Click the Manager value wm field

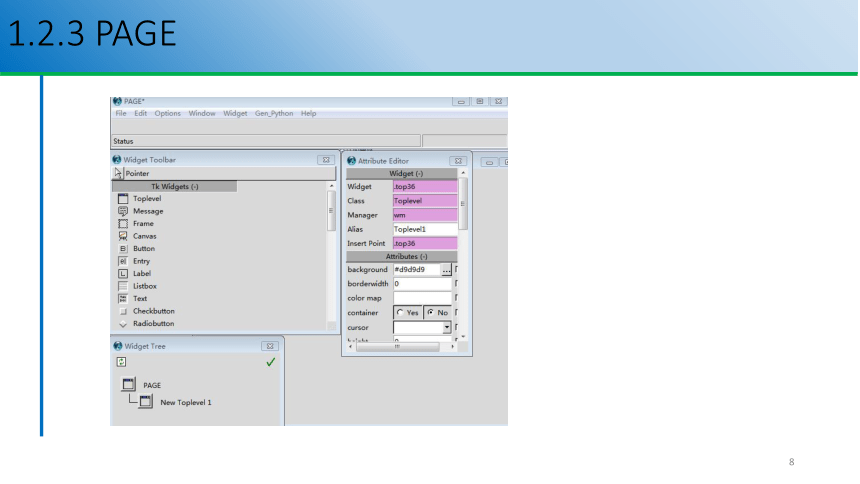tap(425, 215)
